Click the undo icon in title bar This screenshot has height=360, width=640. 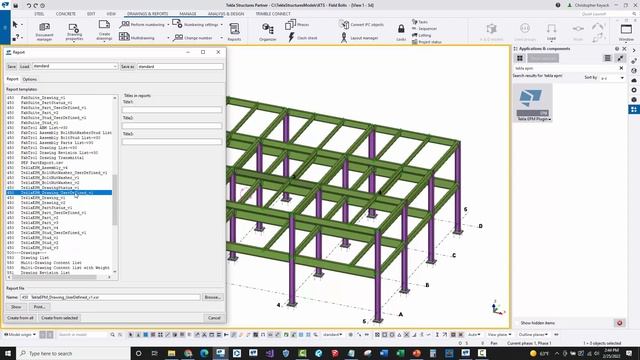tap(29, 5)
